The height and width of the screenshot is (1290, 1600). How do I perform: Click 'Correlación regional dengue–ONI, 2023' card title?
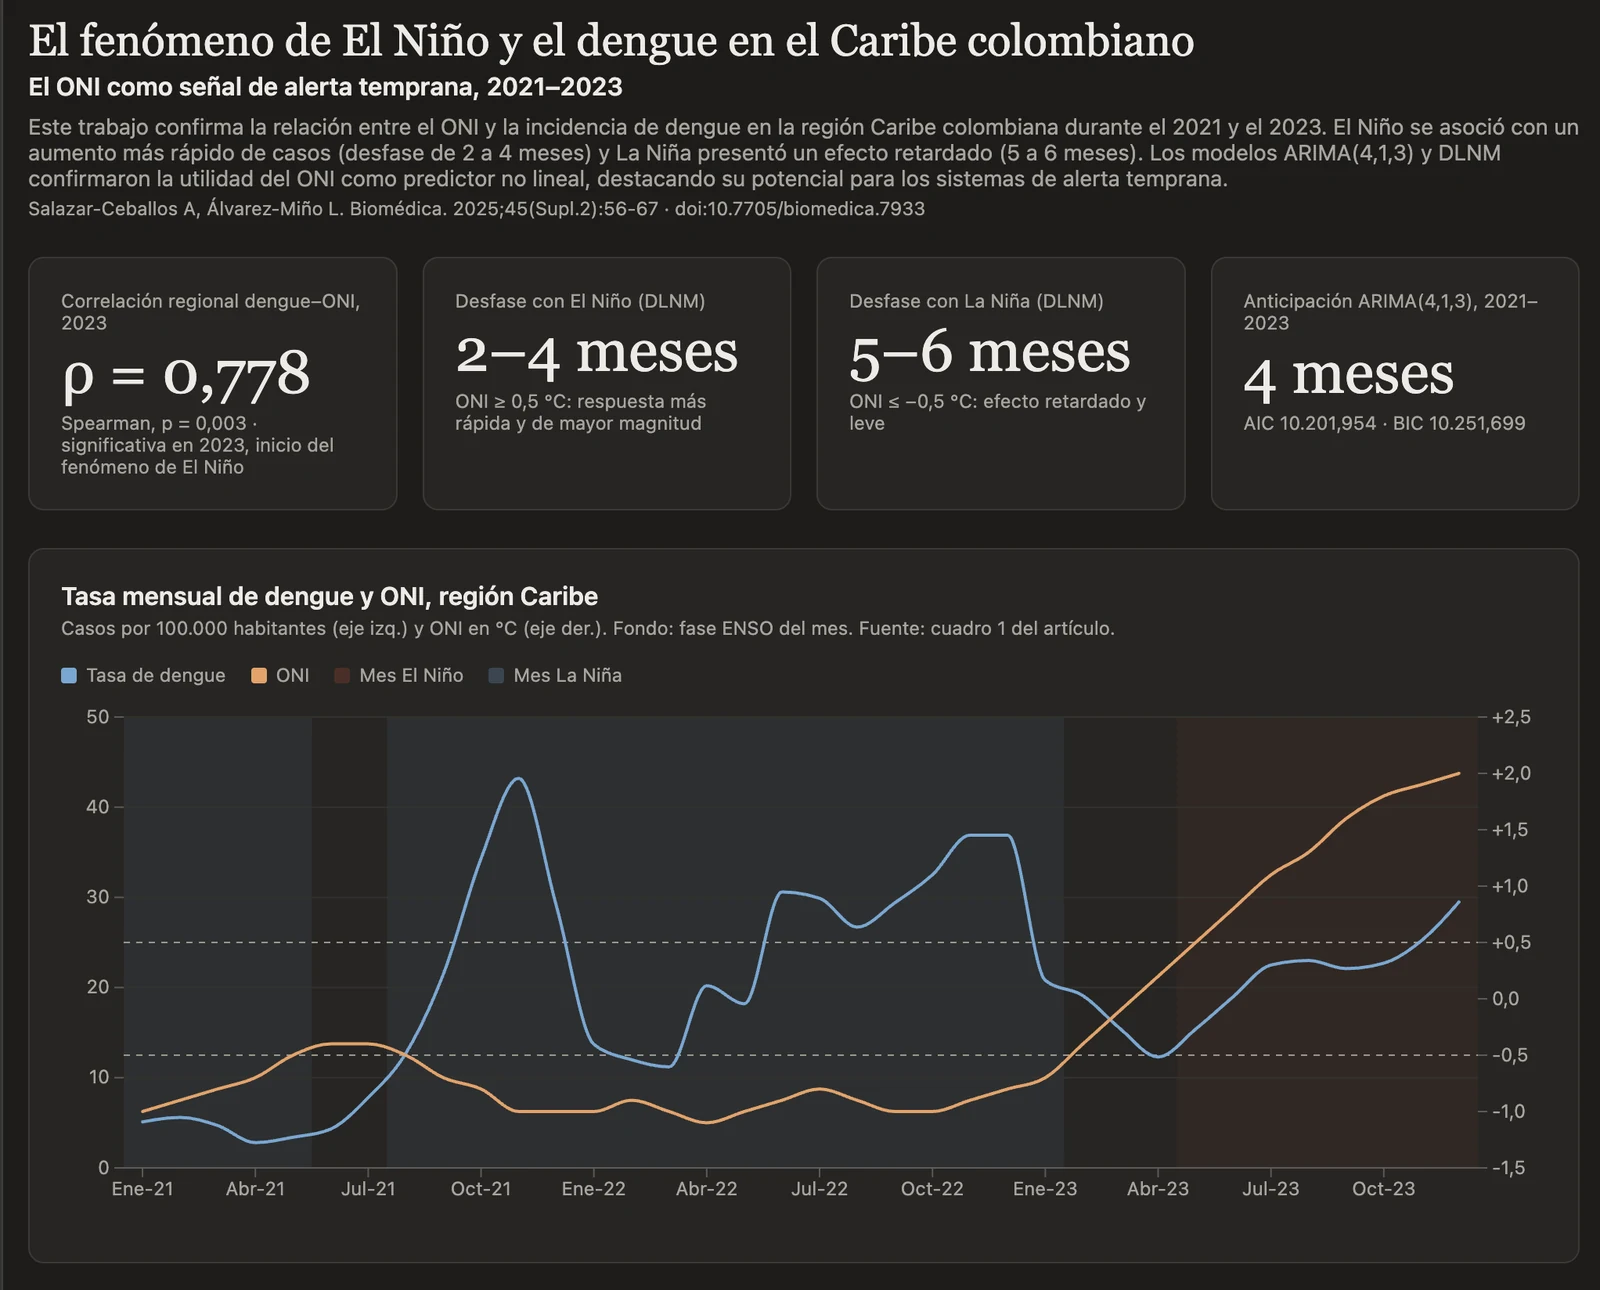tap(211, 312)
